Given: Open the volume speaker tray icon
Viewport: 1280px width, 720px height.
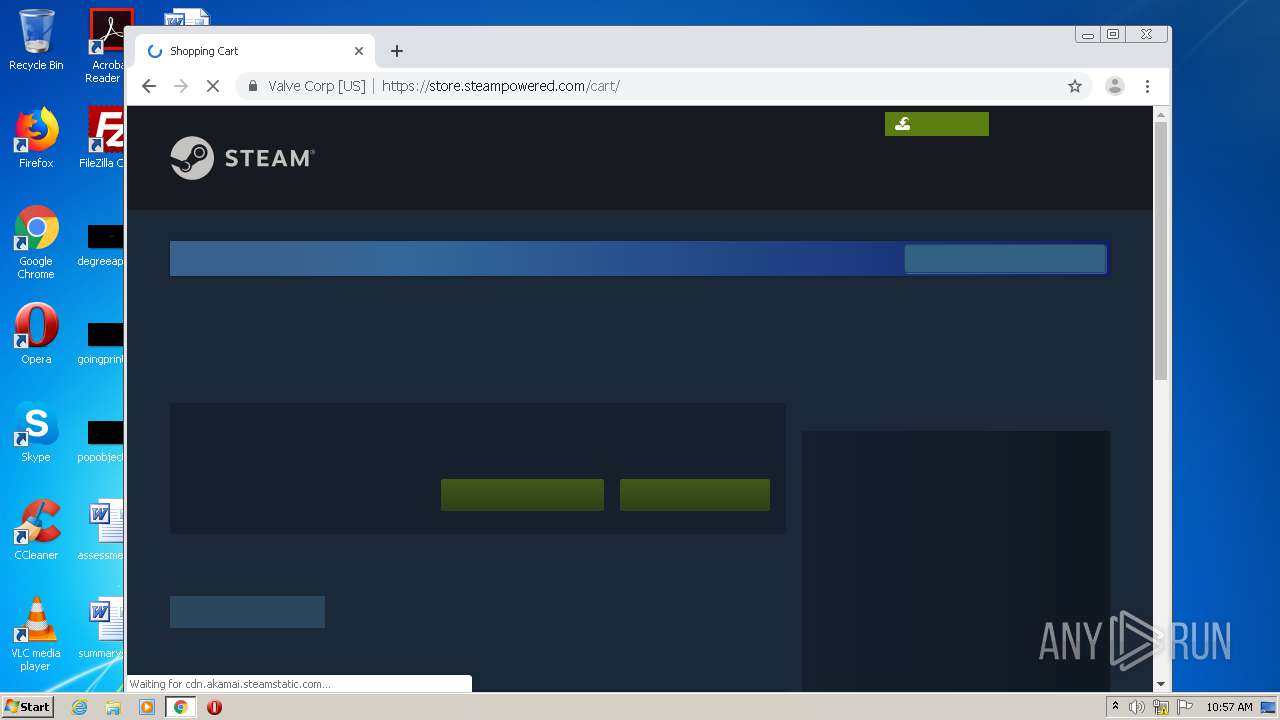Looking at the screenshot, I should click(1137, 707).
